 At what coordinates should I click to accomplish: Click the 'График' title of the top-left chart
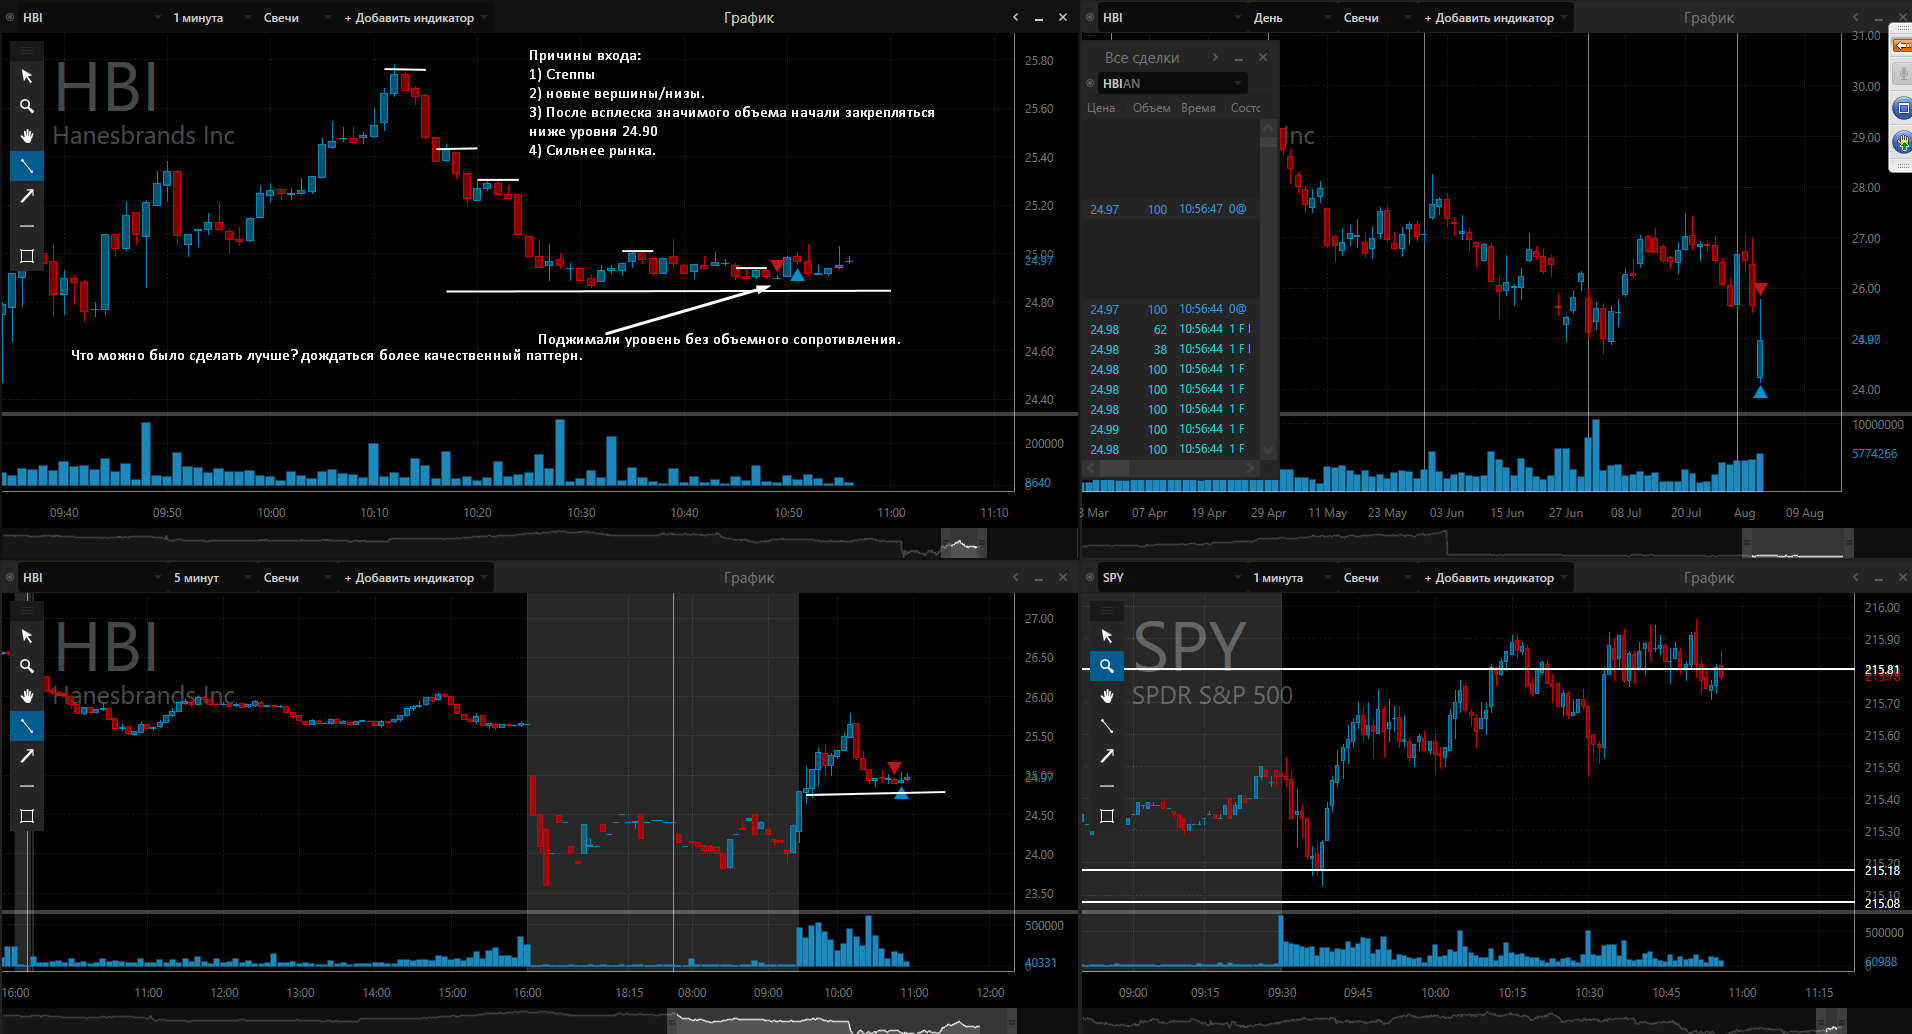[x=749, y=18]
